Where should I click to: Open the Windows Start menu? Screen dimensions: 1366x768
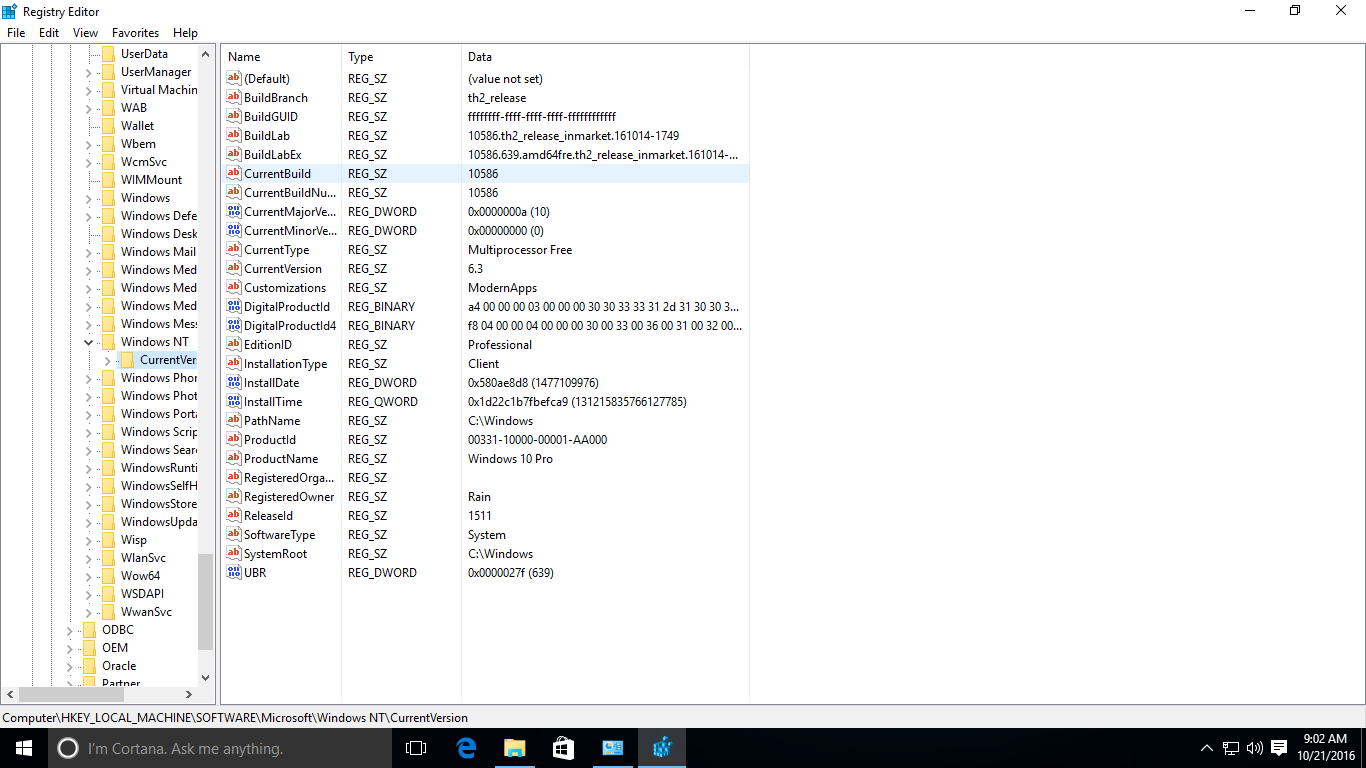24,748
